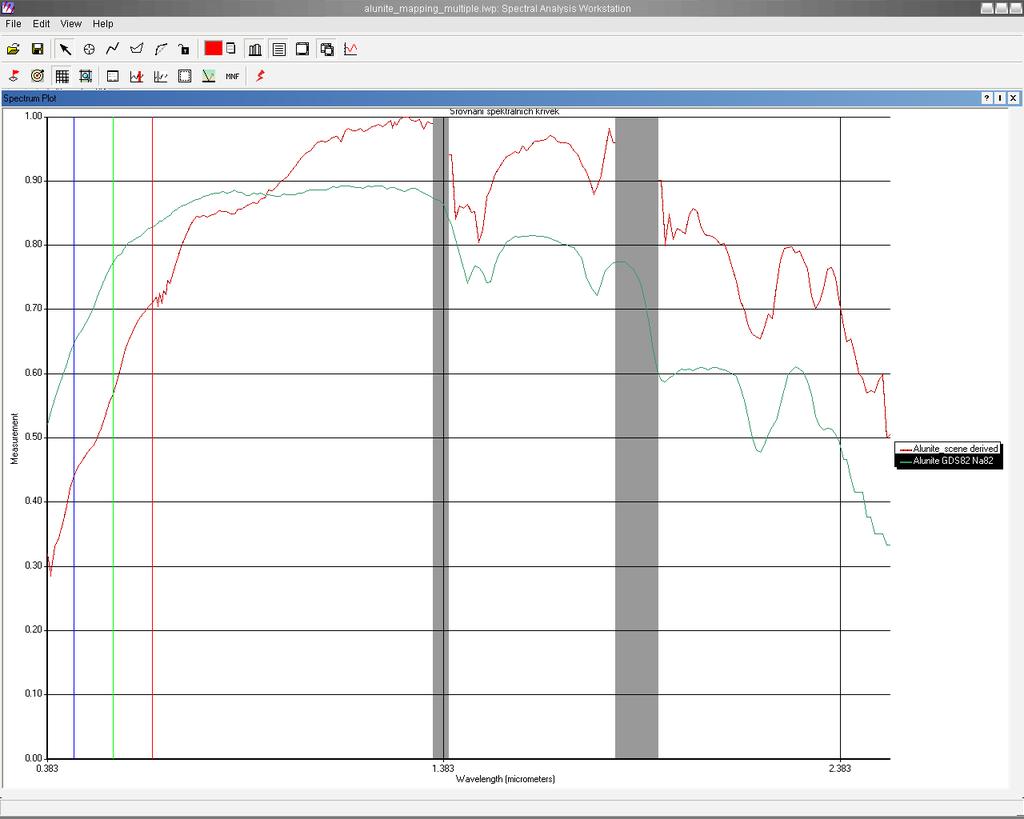Click the Spectrum Plot pin button
Image resolution: width=1024 pixels, height=819 pixels.
pos(1000,98)
